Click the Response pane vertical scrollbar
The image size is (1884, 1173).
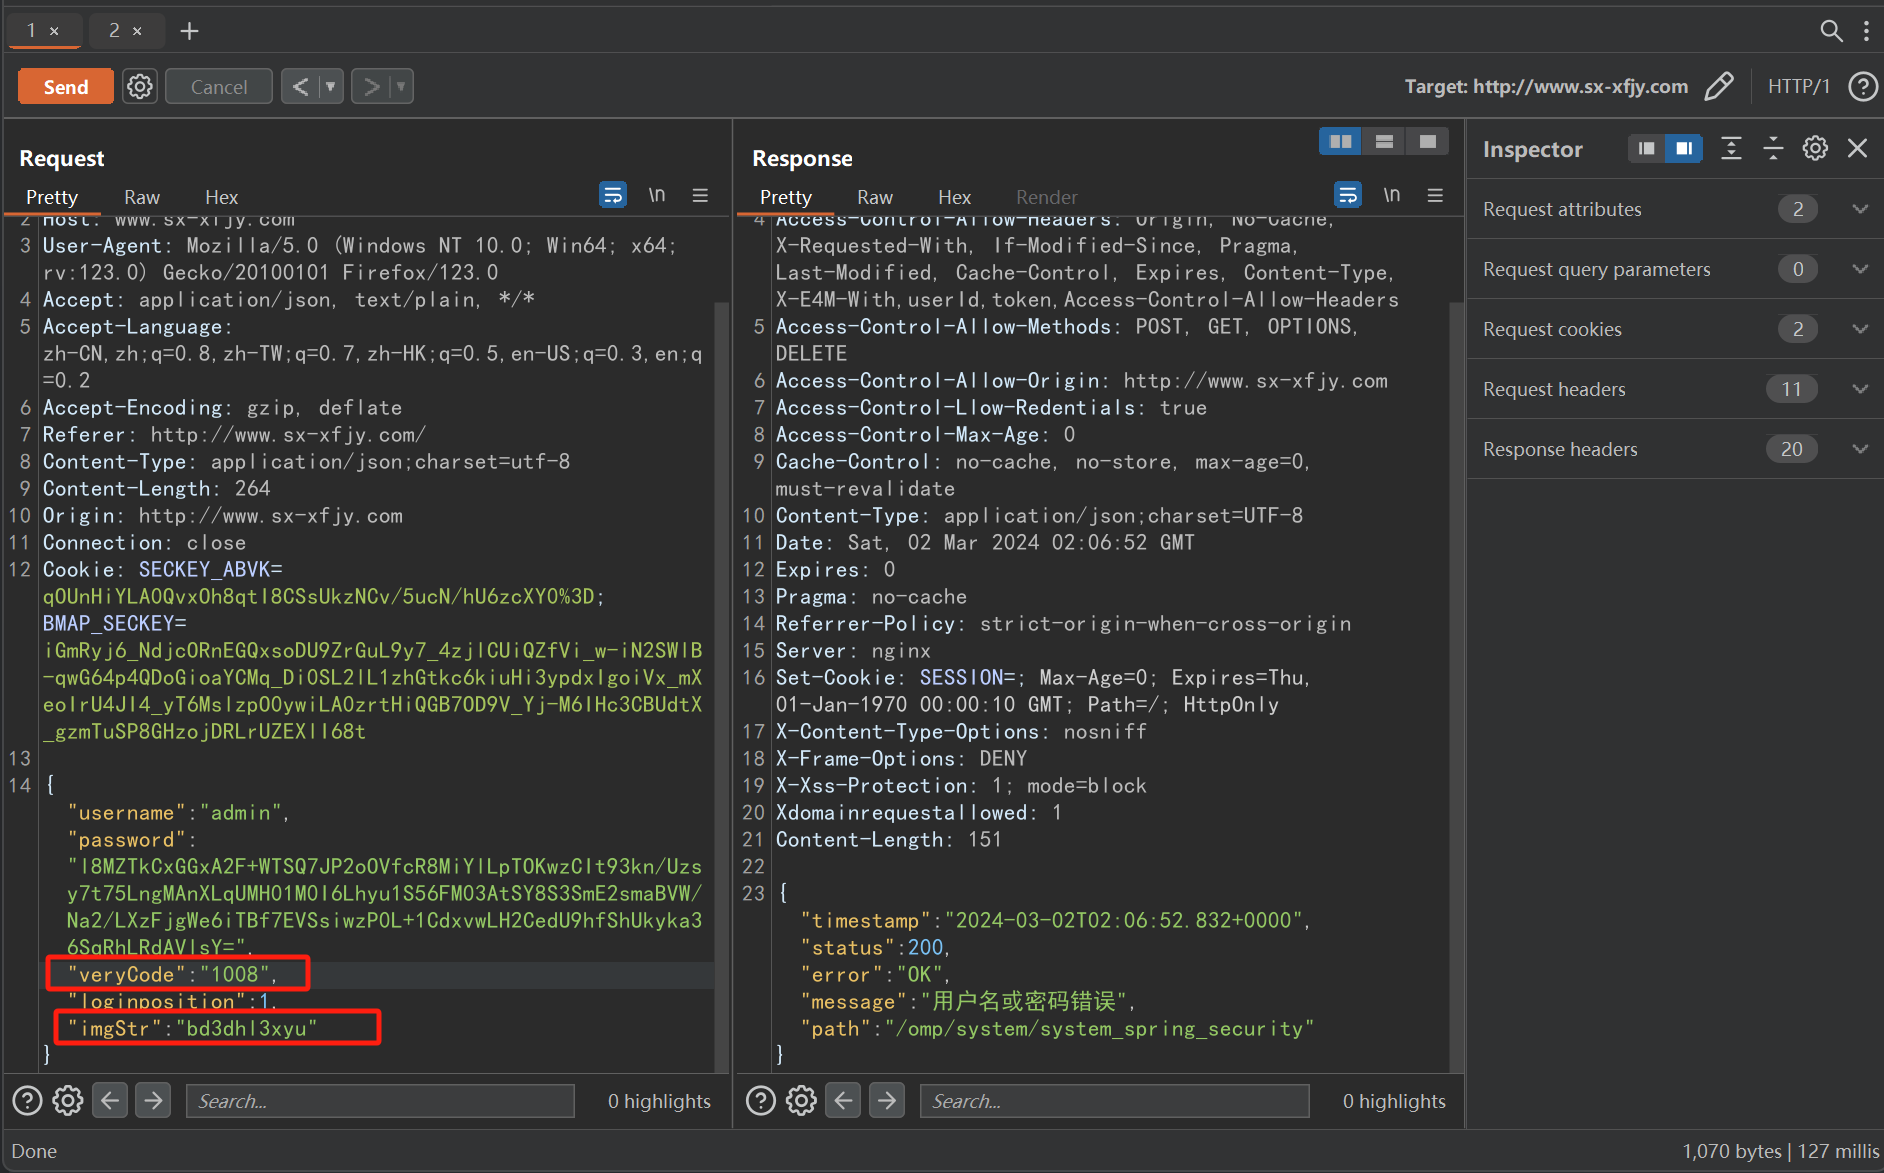(1456, 685)
